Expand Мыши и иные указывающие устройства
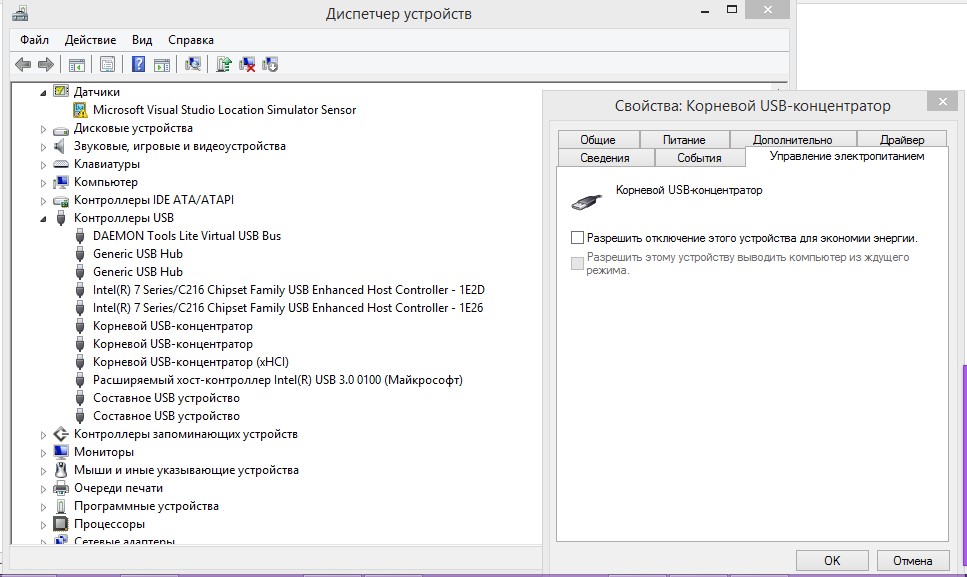This screenshot has width=967, height=577. [43, 470]
